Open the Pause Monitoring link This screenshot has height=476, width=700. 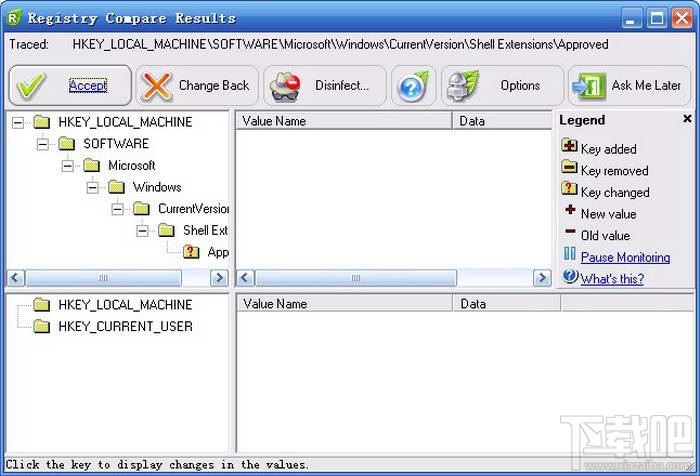click(x=625, y=258)
